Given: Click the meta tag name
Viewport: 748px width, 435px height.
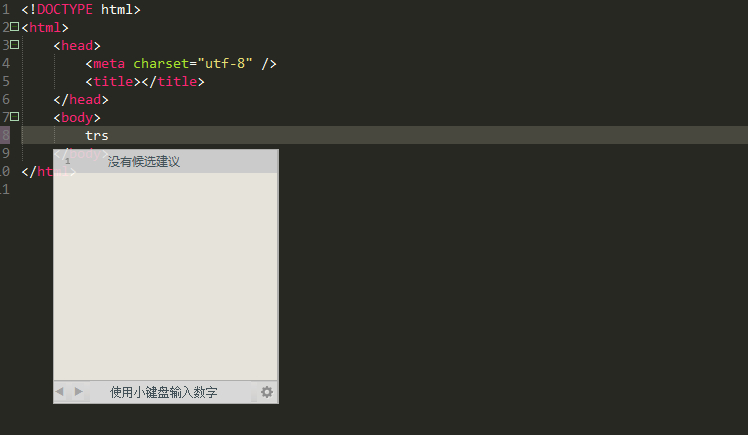Looking at the screenshot, I should pyautogui.click(x=109, y=63).
